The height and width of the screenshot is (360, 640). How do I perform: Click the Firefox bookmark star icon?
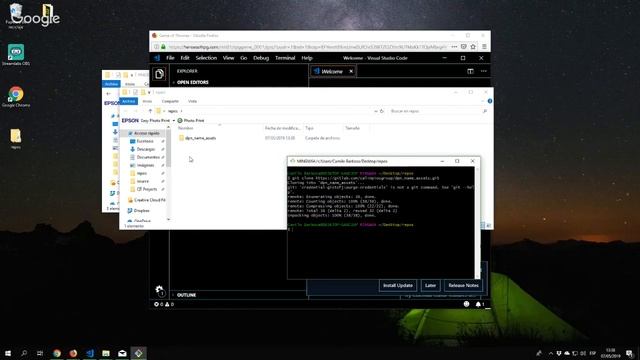473,47
